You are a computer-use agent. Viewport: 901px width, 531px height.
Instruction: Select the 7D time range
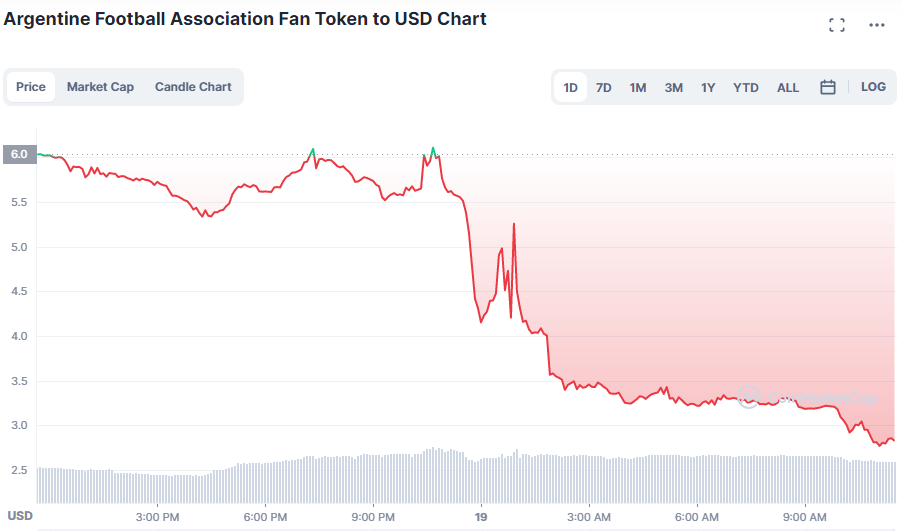pos(604,87)
